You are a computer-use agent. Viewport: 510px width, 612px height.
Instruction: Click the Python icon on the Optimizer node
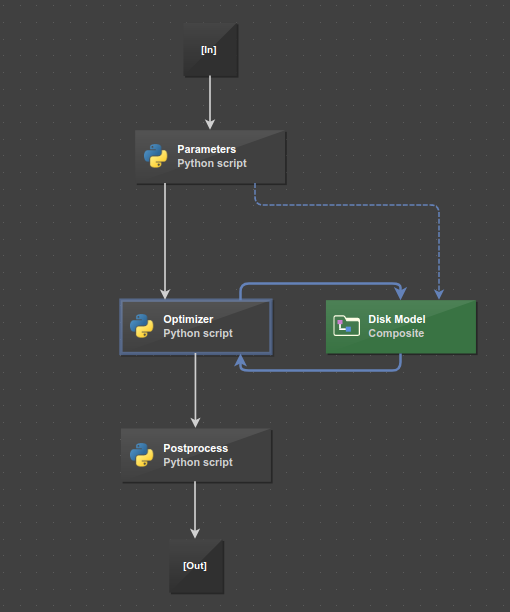[142, 326]
